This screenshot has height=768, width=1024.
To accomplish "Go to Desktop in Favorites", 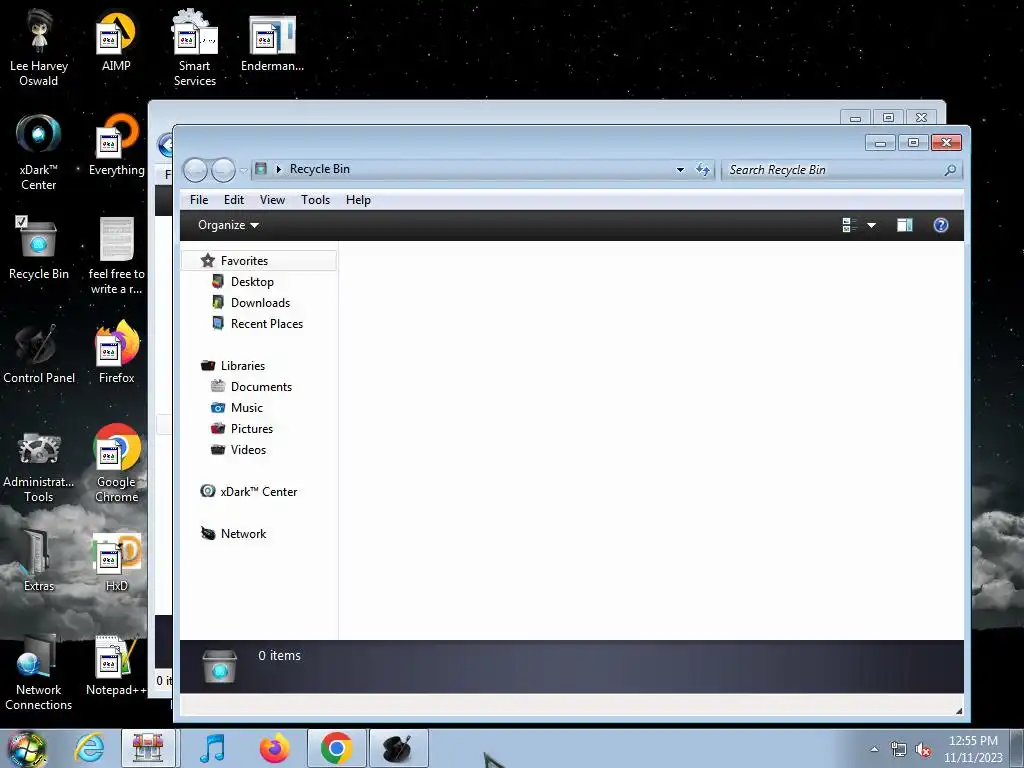I will click(252, 281).
